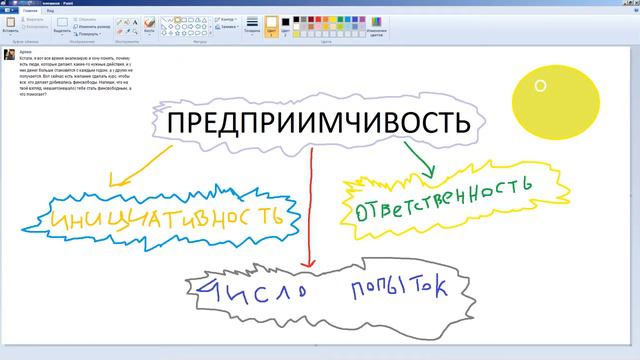Click Изменить размер (Resize) button
The image size is (640, 360).
click(x=92, y=27)
